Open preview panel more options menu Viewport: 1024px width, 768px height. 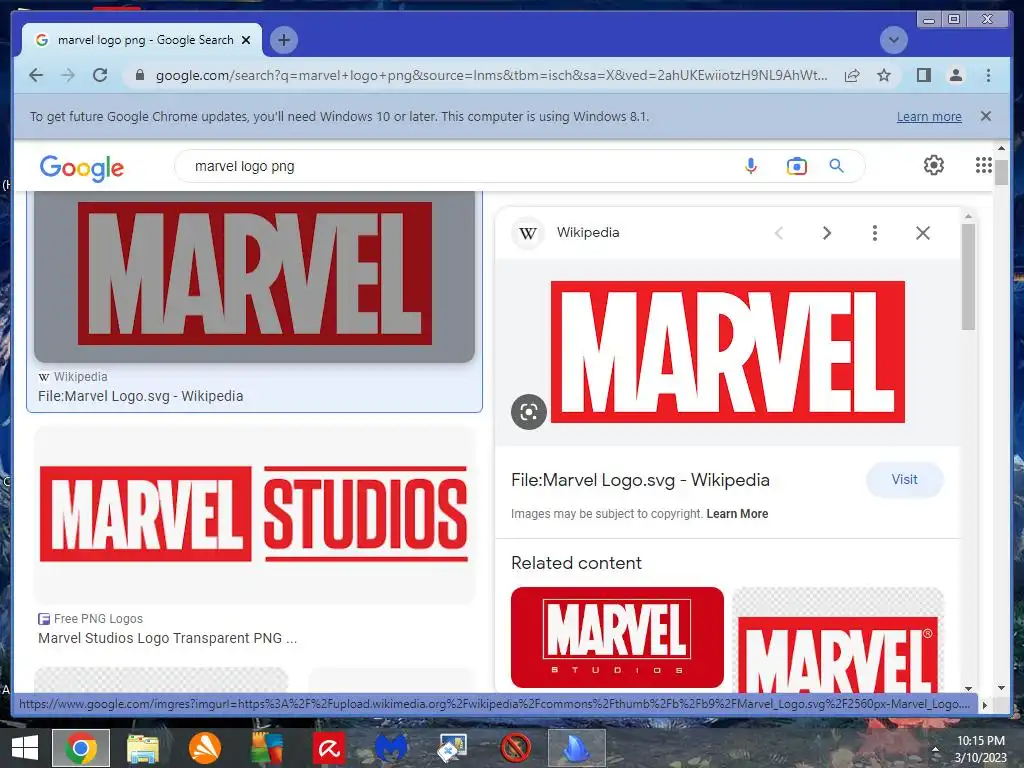point(874,233)
